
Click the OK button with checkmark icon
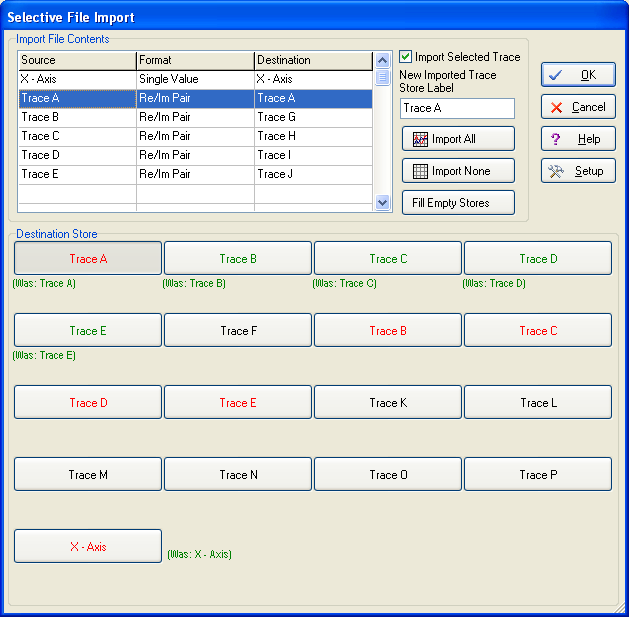(578, 75)
